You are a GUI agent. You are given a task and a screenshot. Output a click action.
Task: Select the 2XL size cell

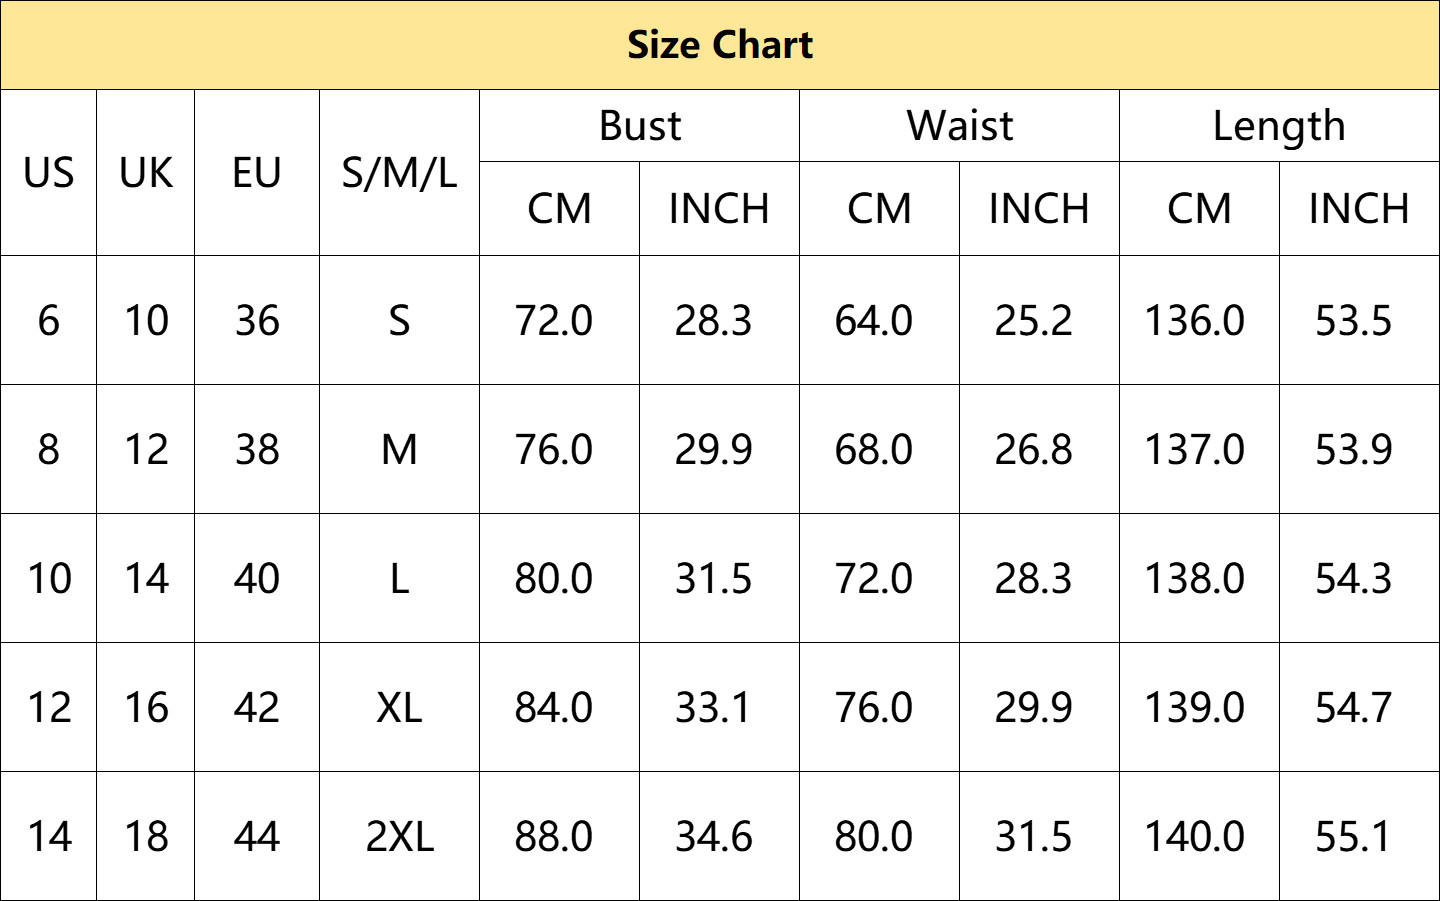click(399, 836)
